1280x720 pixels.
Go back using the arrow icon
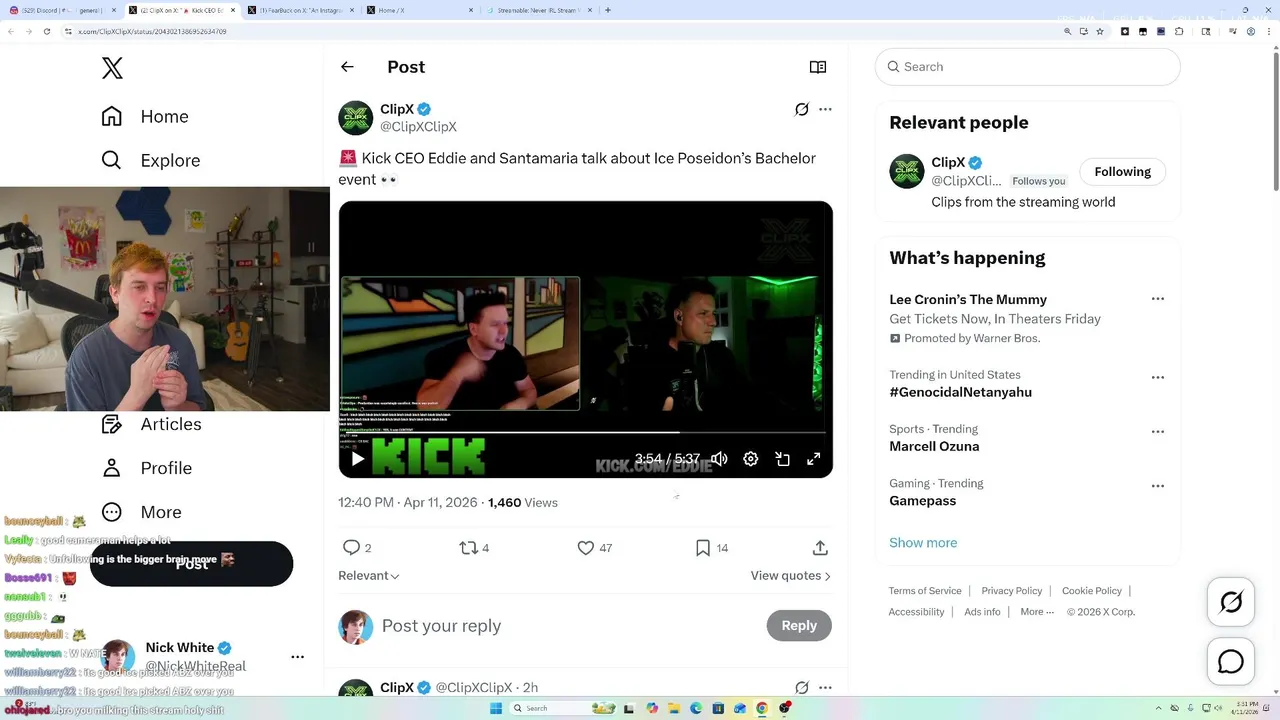click(x=347, y=67)
